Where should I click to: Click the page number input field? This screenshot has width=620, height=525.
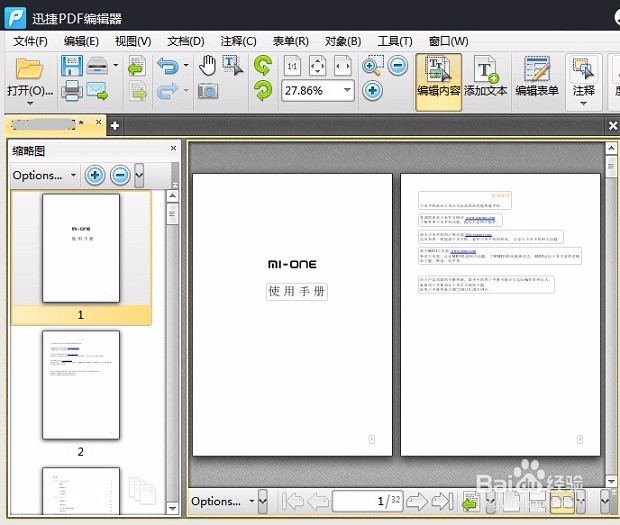tap(367, 501)
